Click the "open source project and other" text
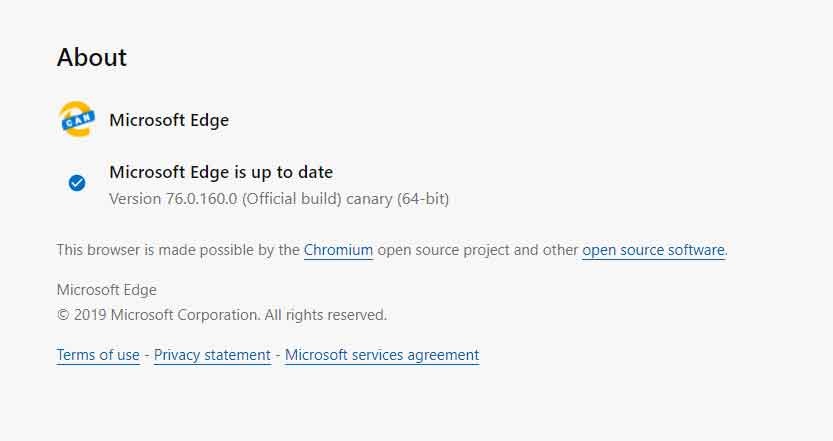This screenshot has width=833, height=441. (476, 250)
